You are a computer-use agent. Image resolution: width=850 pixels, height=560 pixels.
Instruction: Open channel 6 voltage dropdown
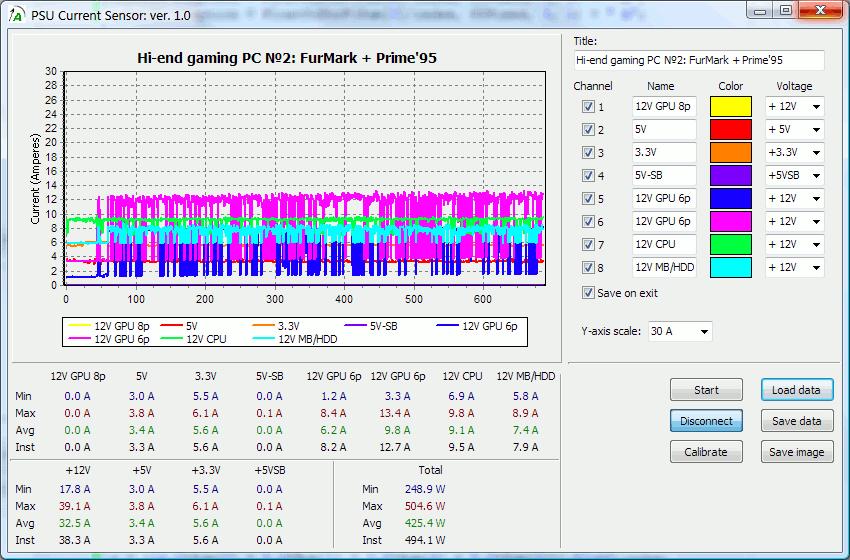point(794,222)
